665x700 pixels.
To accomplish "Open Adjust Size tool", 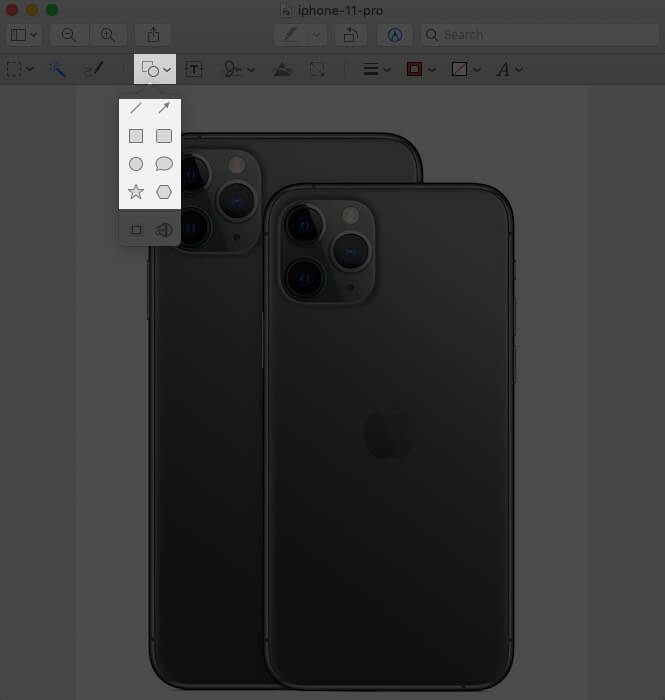I will click(316, 69).
